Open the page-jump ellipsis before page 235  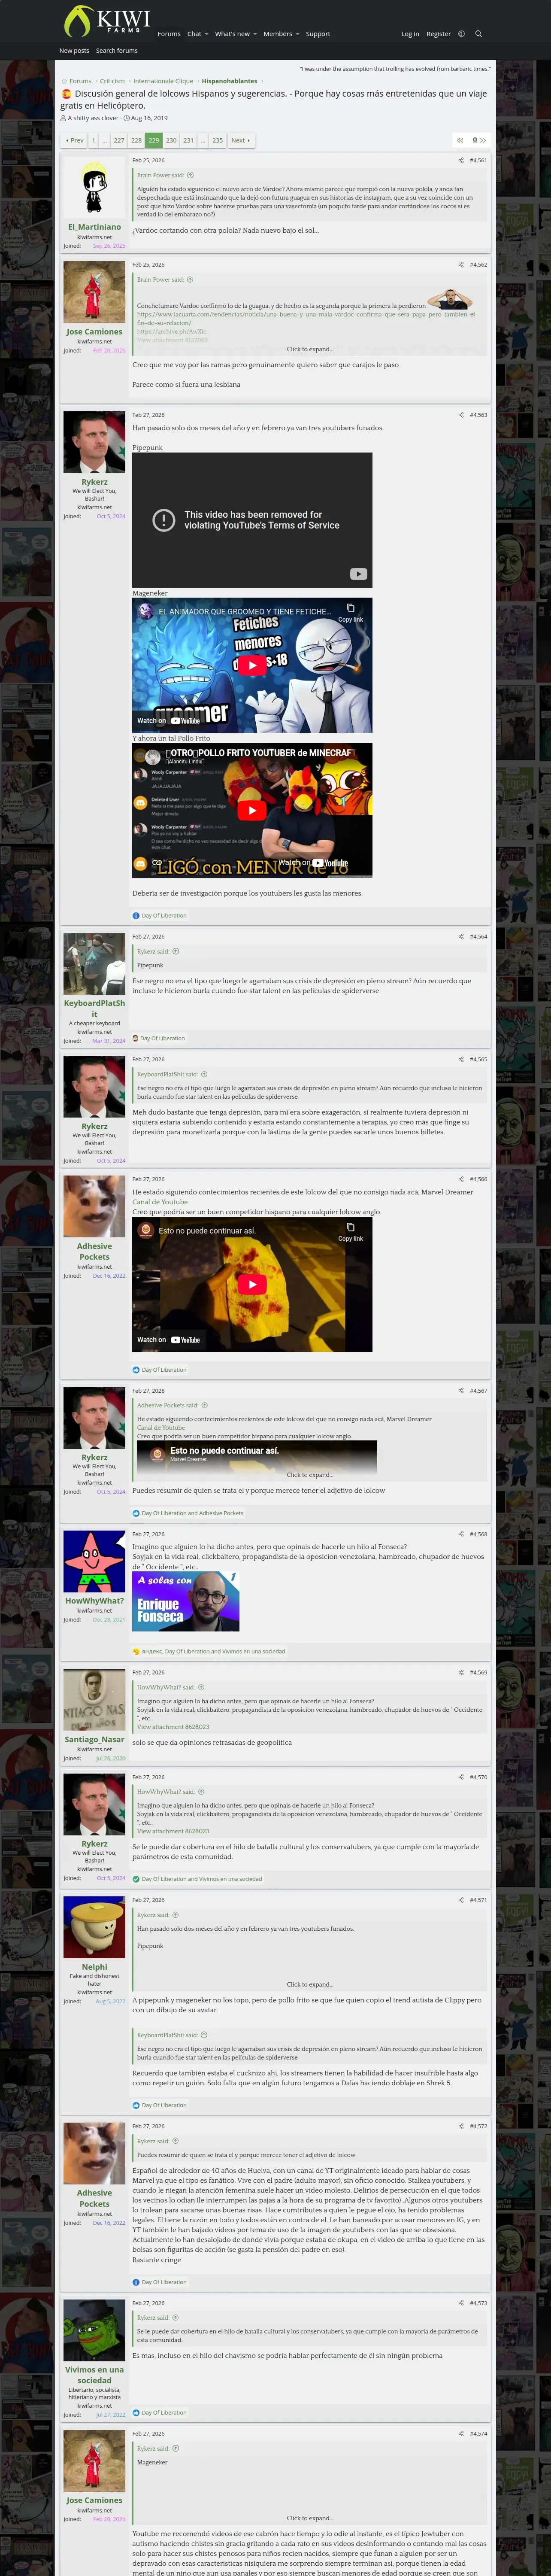[202, 140]
